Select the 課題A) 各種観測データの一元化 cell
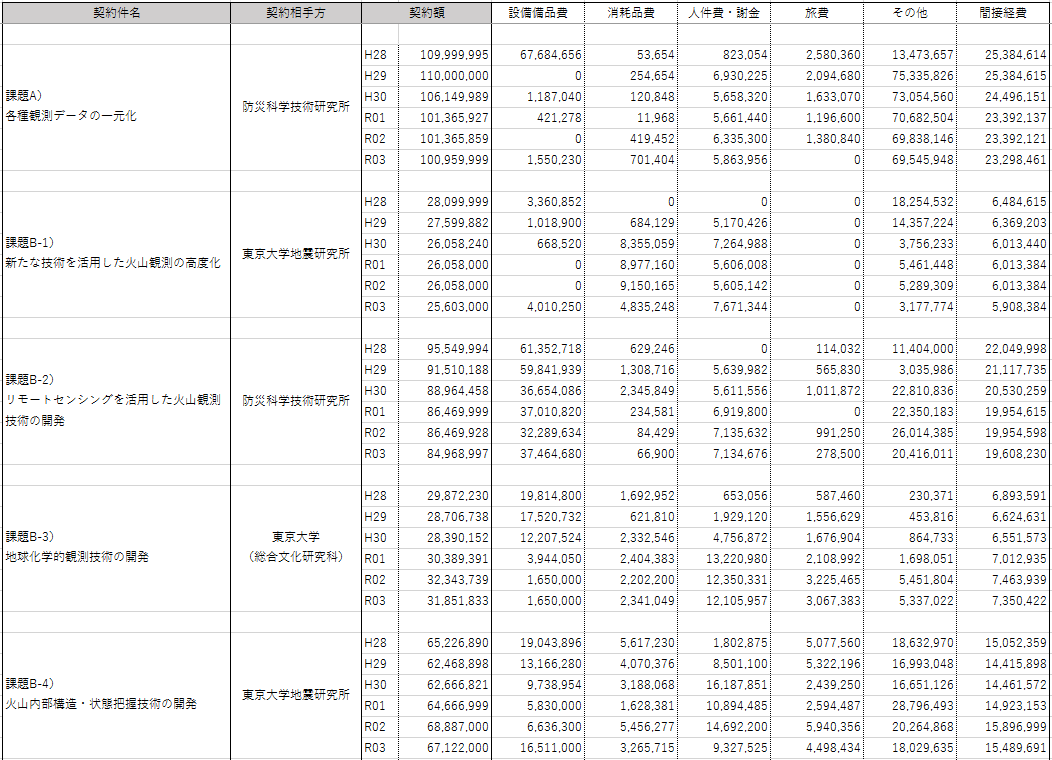The image size is (1052, 760). pyautogui.click(x=116, y=107)
